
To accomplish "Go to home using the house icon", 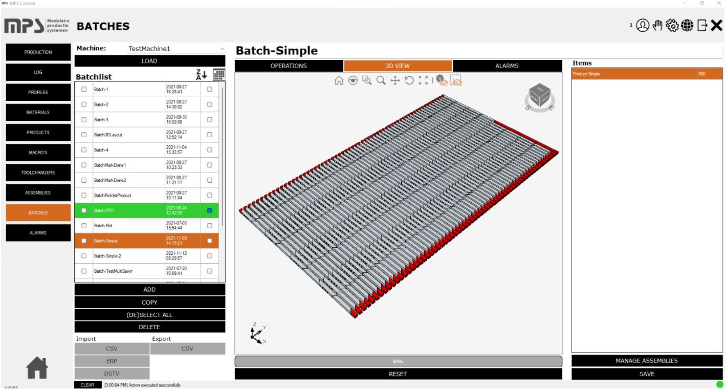I will point(37,368).
